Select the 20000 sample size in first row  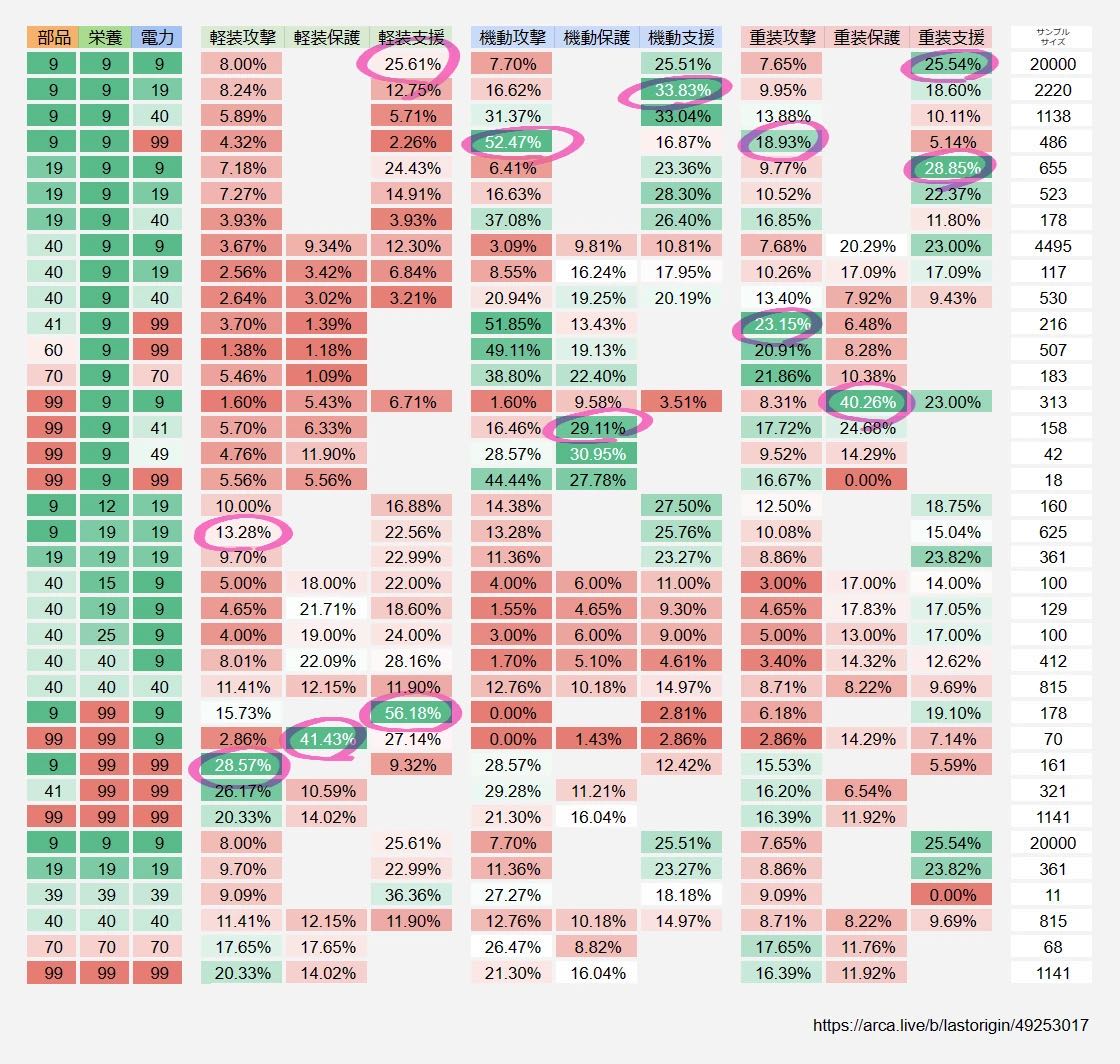[x=1052, y=64]
